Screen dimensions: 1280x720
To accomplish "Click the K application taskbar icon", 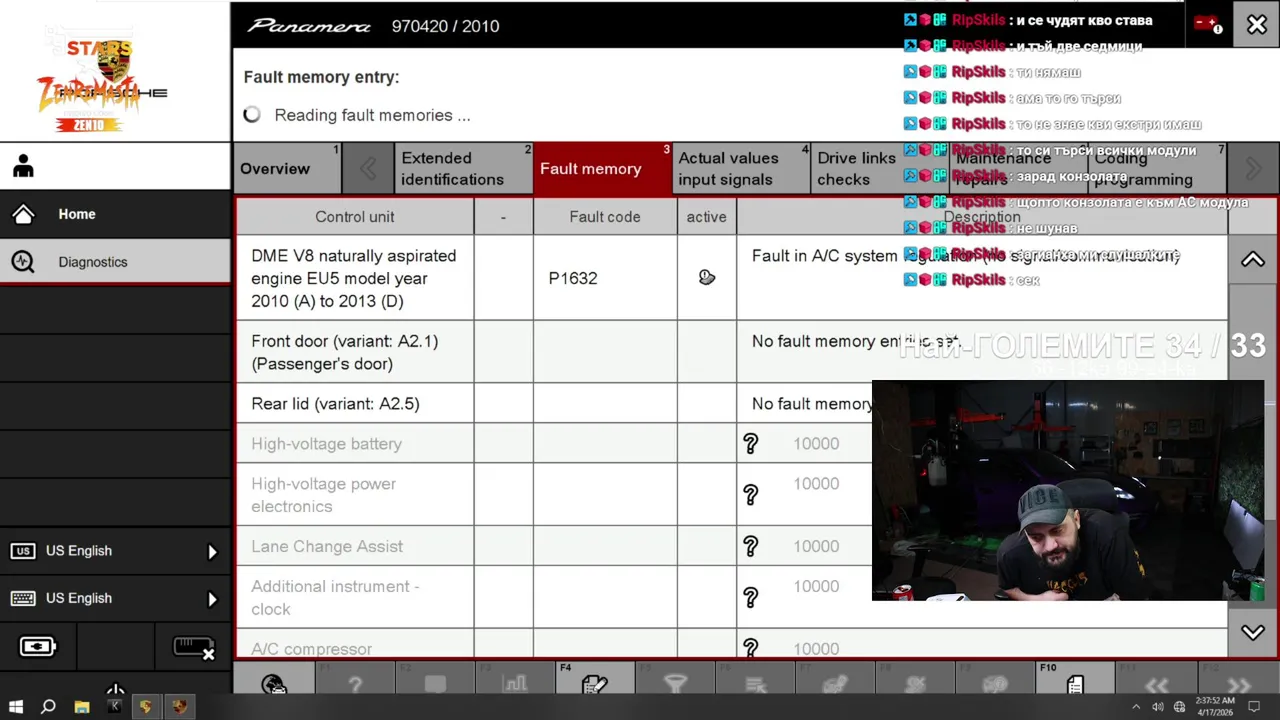I will [x=114, y=707].
